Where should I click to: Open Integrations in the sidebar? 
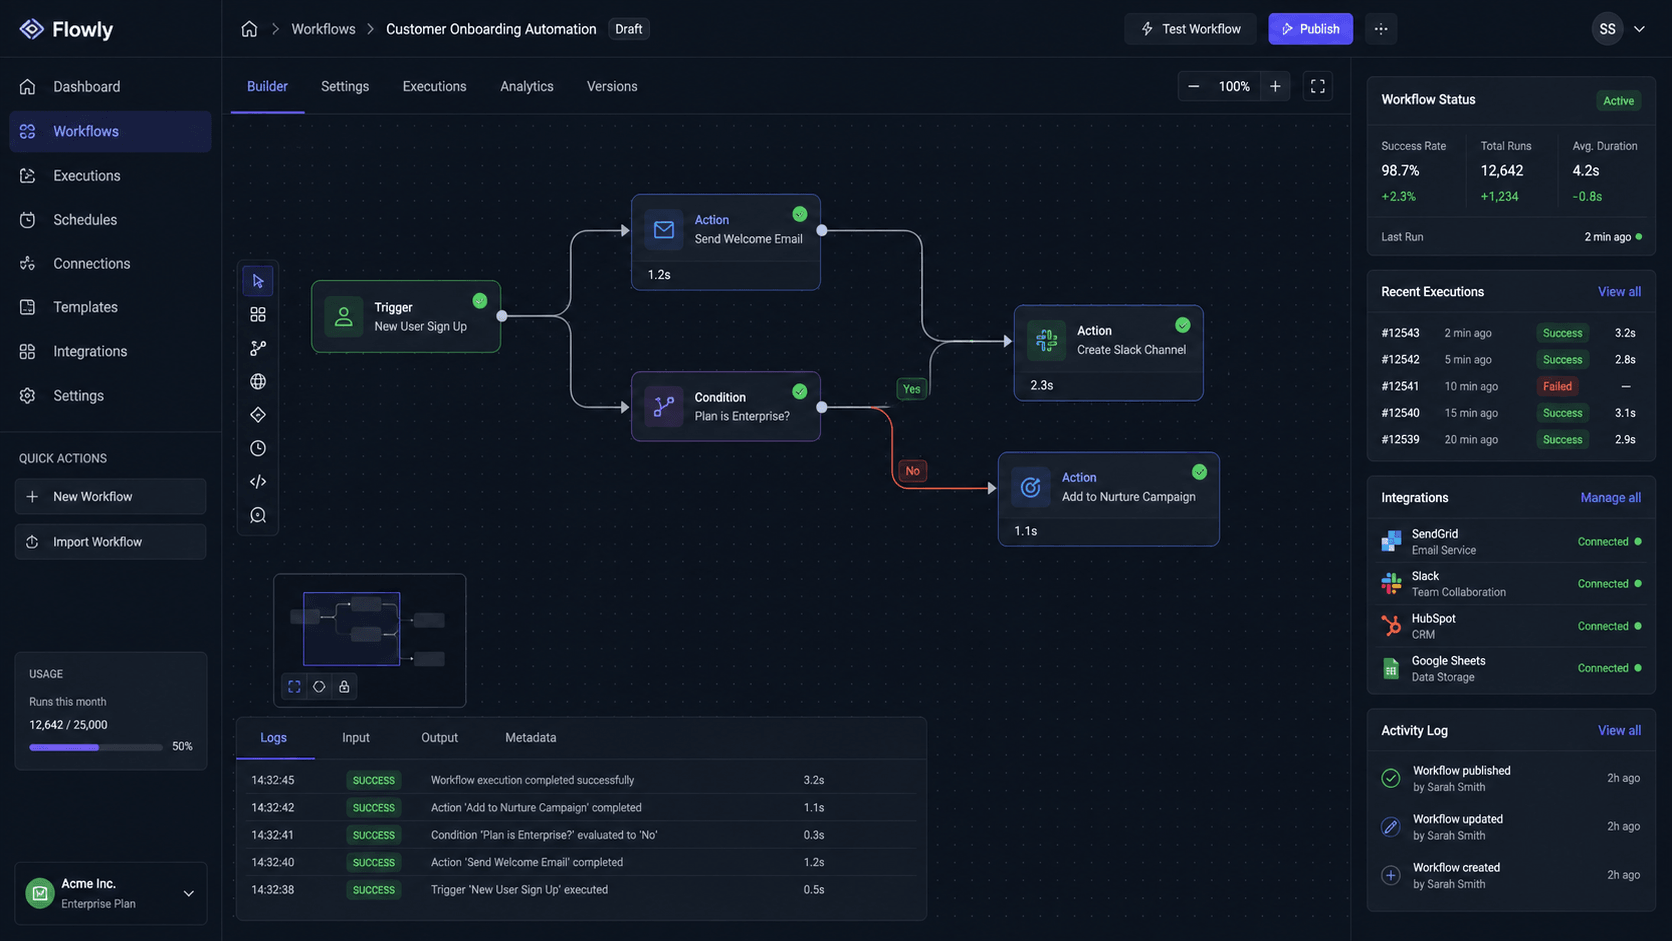pyautogui.click(x=111, y=352)
